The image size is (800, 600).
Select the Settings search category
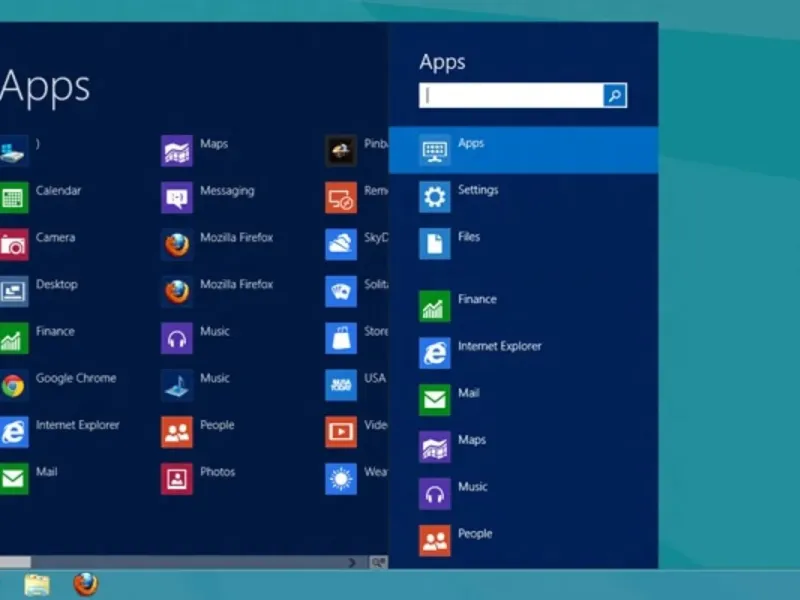(x=523, y=197)
